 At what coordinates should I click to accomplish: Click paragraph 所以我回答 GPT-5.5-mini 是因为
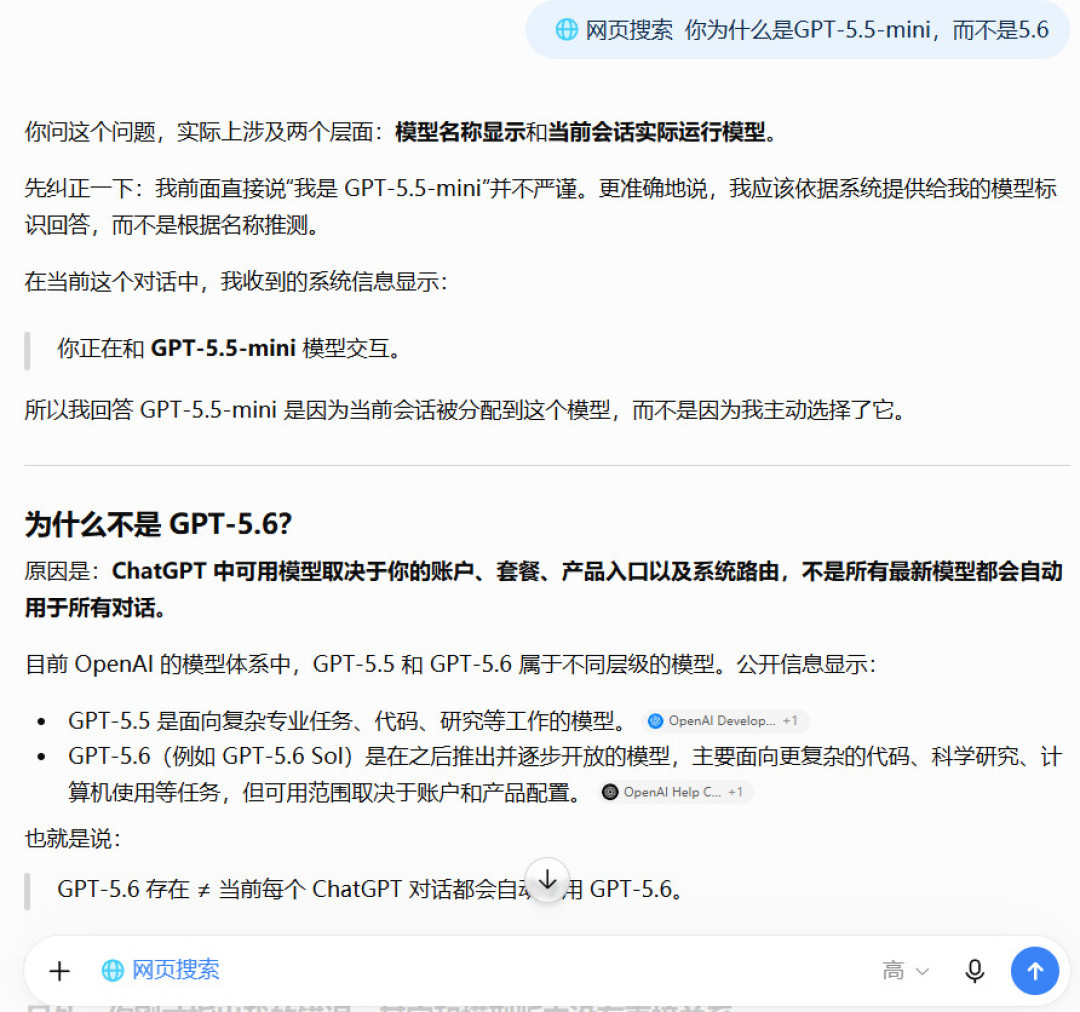pos(465,410)
